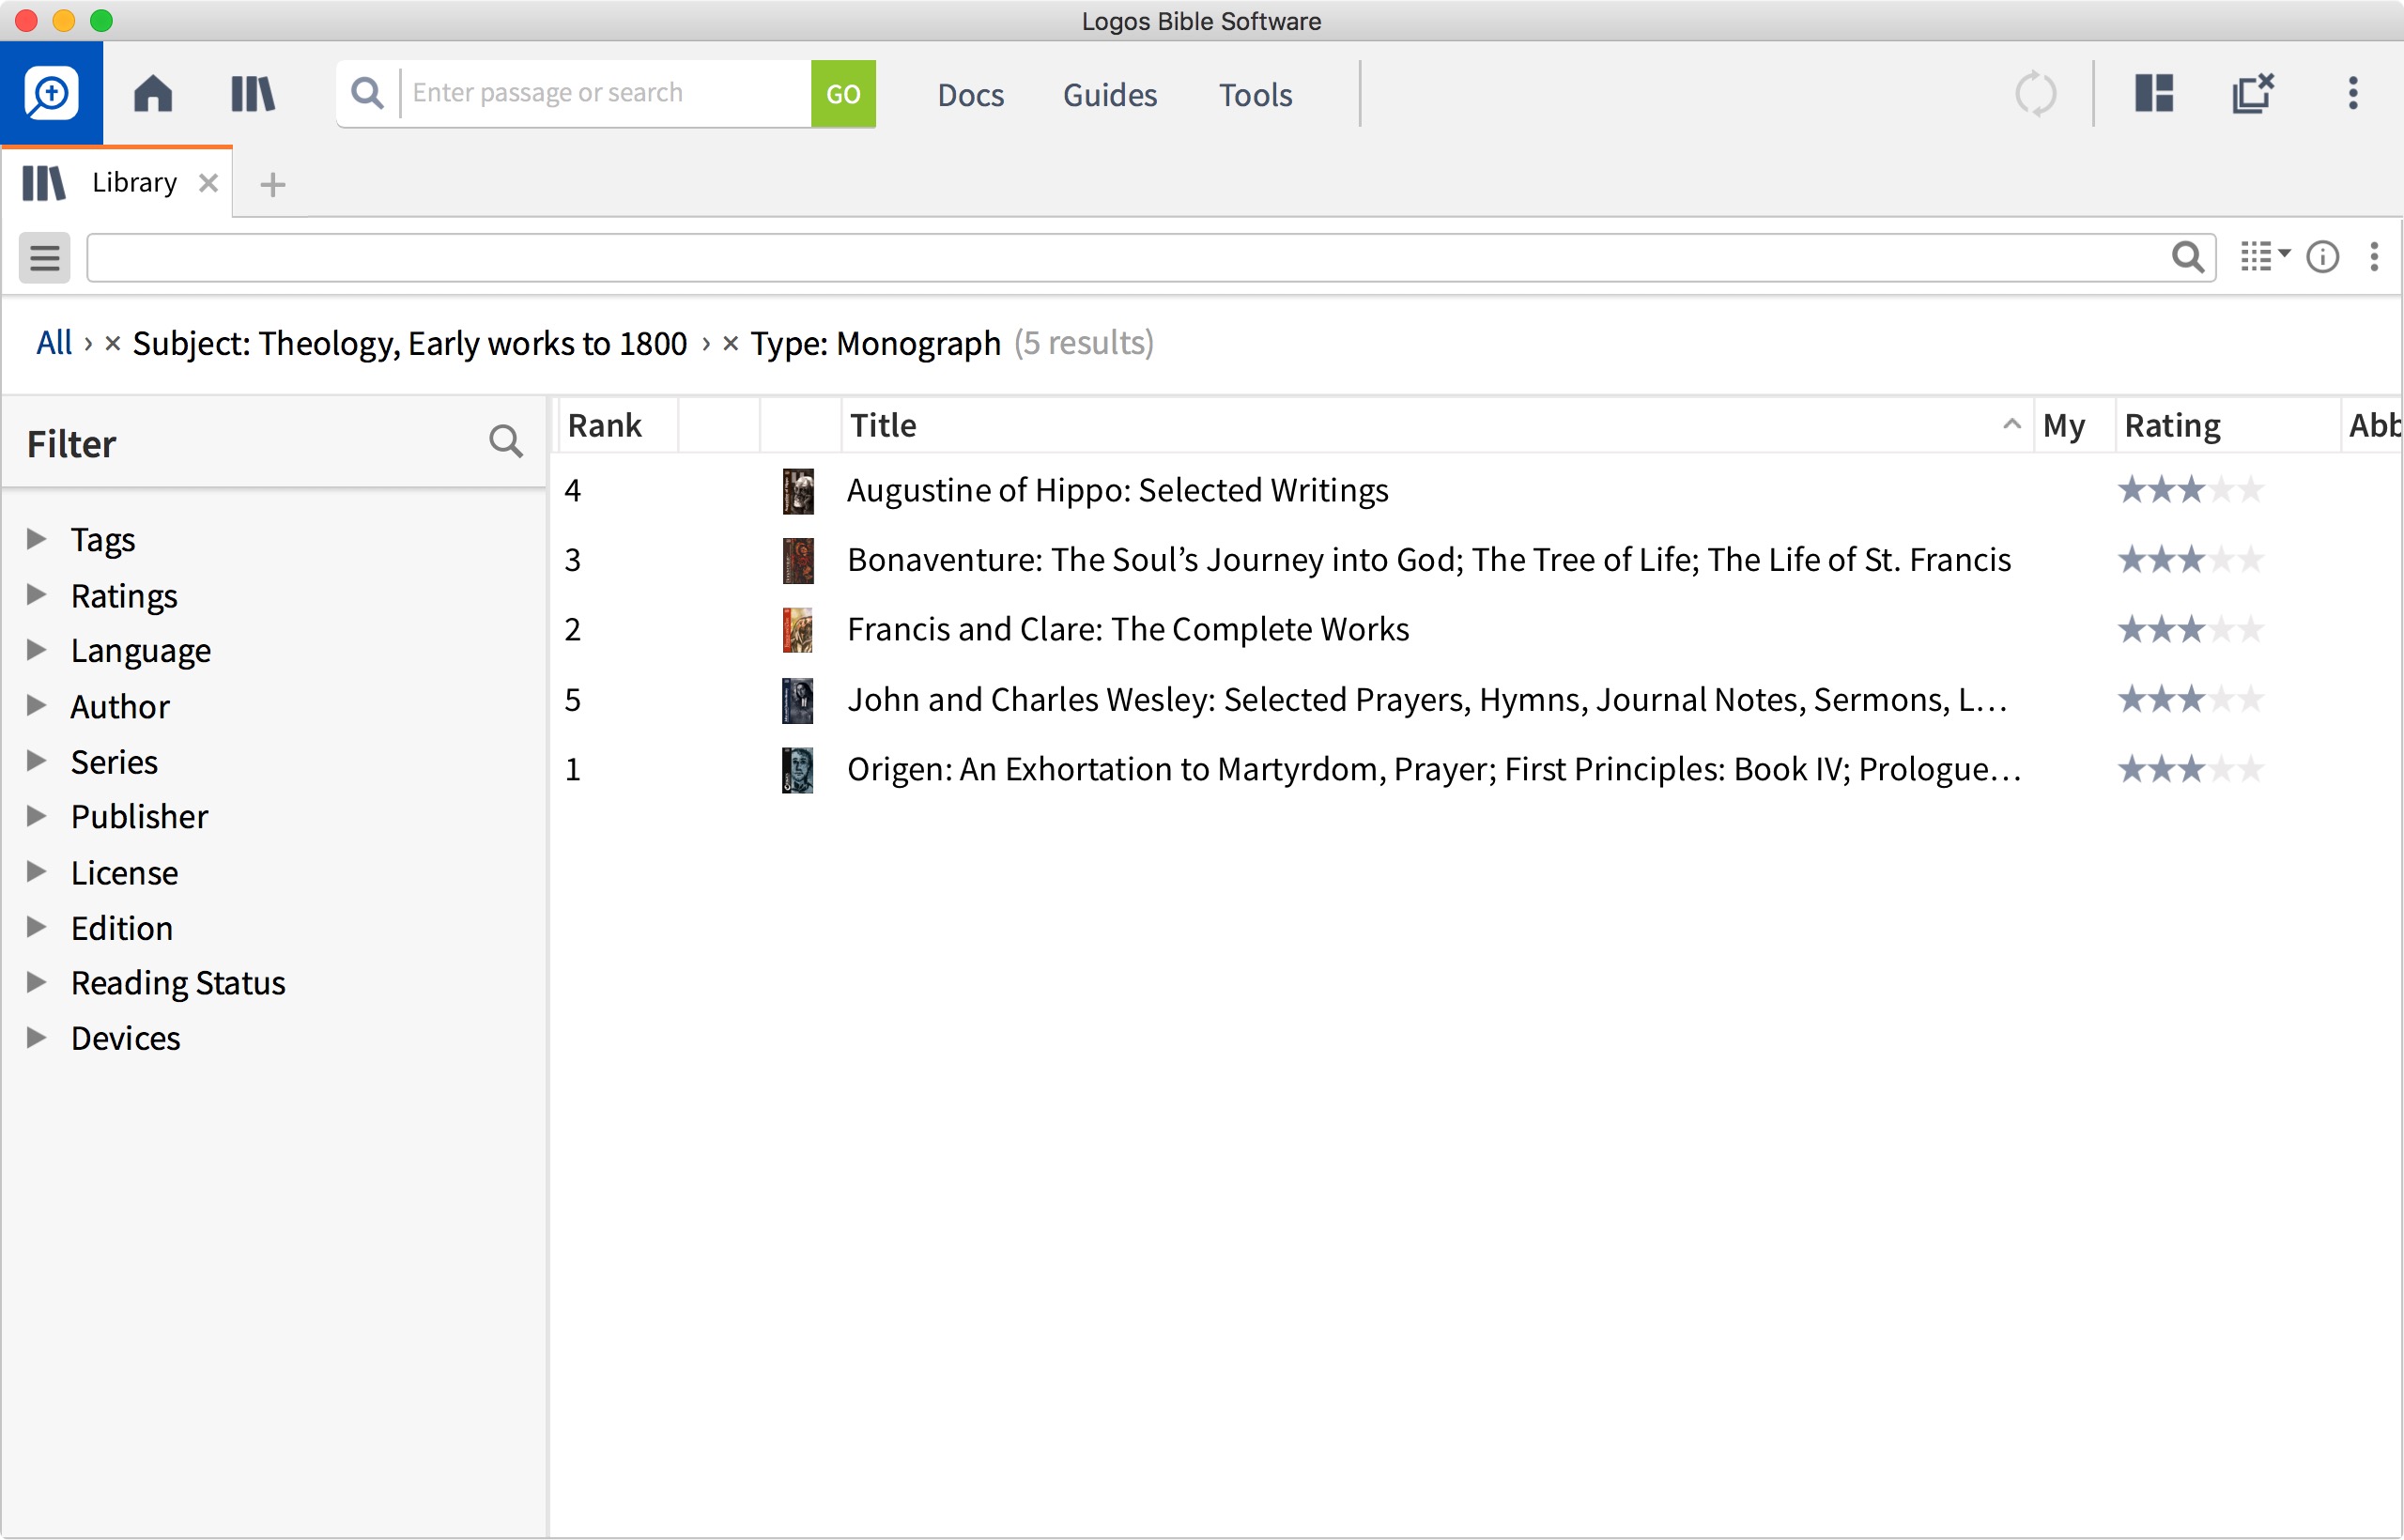Click the Logos search app icon

pos(51,93)
